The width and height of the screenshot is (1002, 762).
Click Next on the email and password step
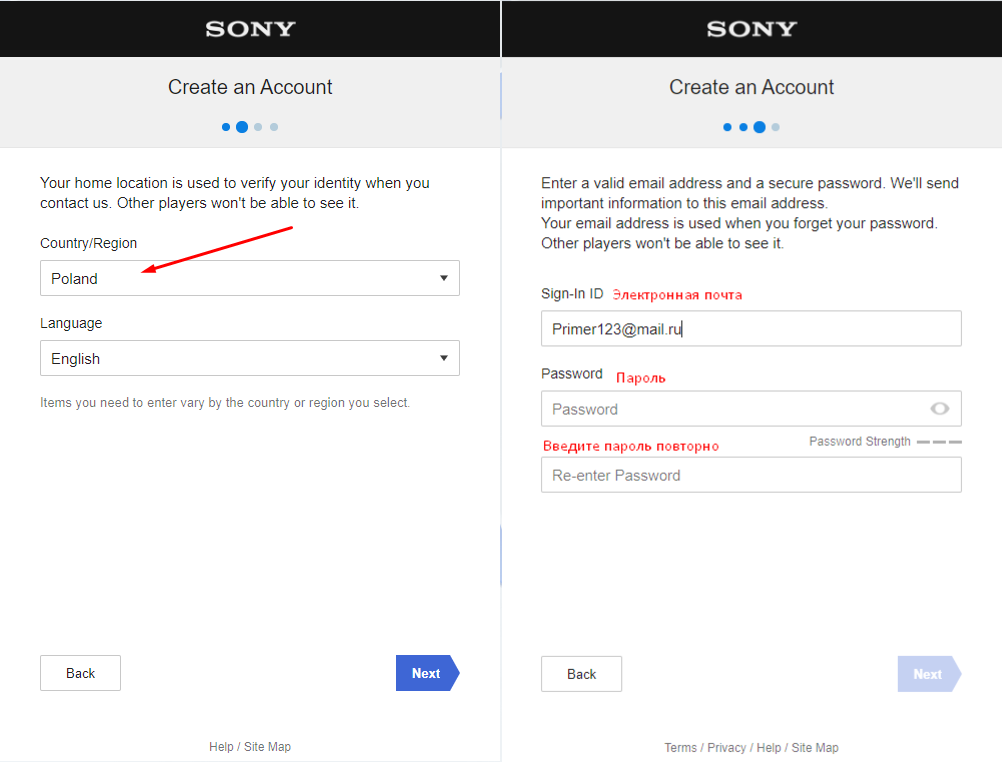click(x=928, y=674)
